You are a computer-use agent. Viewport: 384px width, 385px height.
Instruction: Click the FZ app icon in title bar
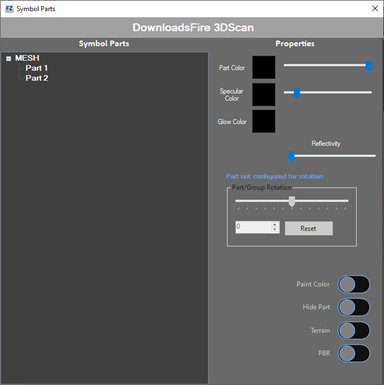(x=9, y=9)
